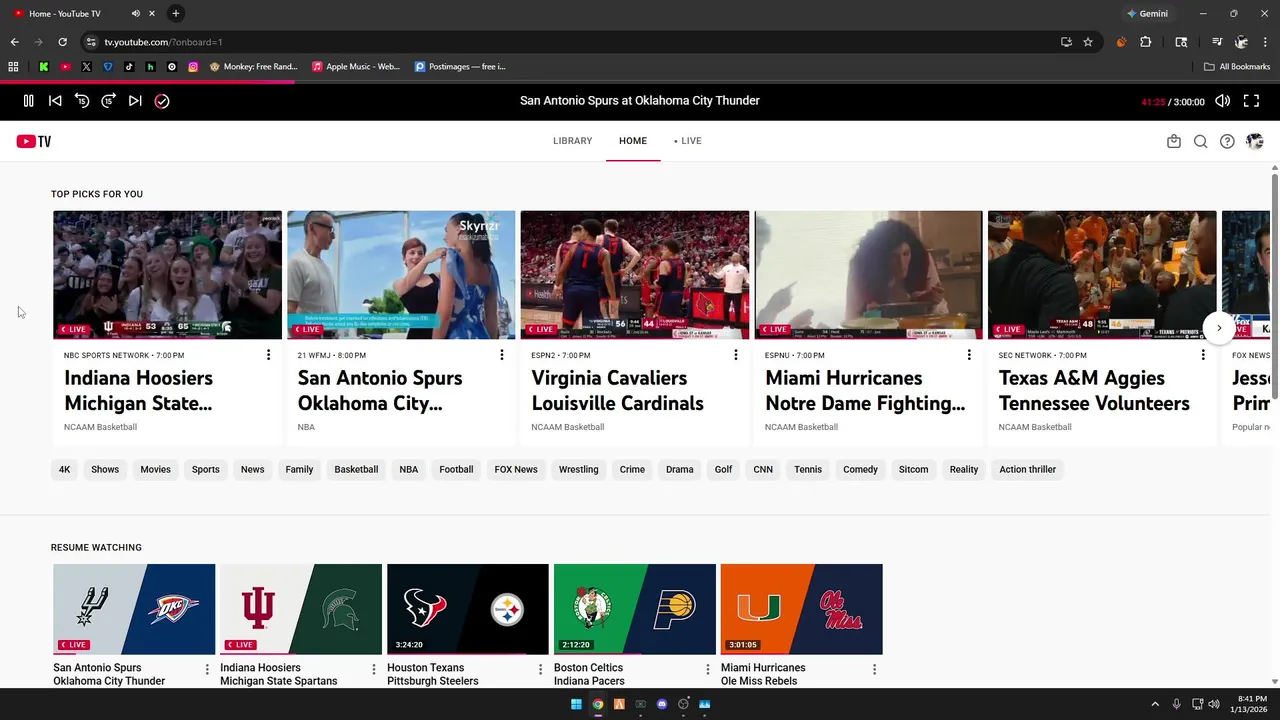Filter by the News chip

pyautogui.click(x=252, y=469)
